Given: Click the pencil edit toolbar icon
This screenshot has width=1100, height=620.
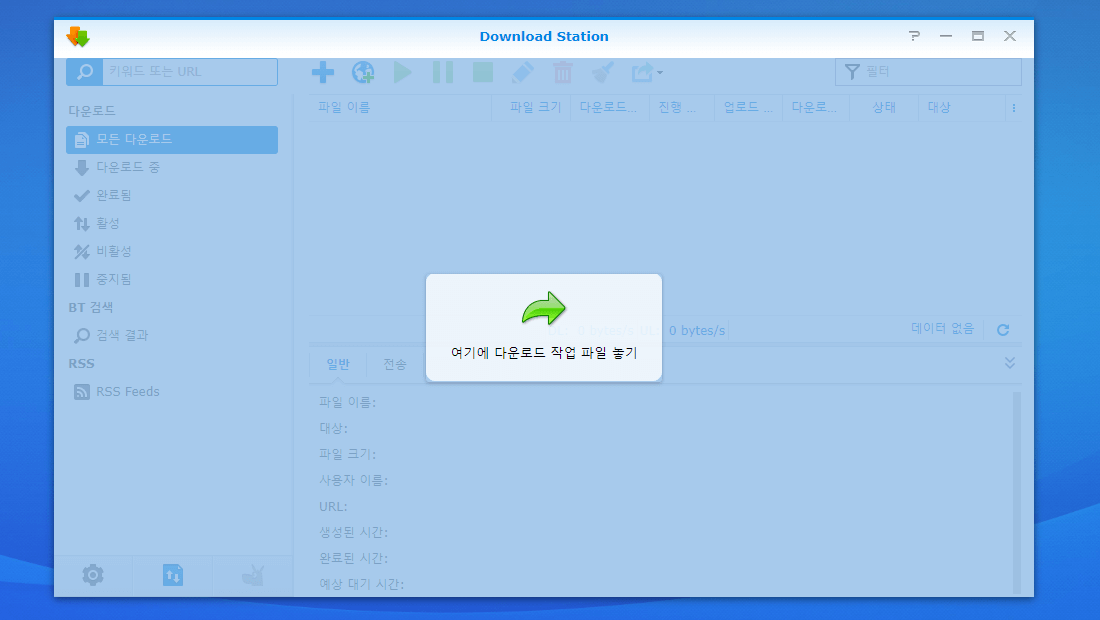Looking at the screenshot, I should click(523, 72).
